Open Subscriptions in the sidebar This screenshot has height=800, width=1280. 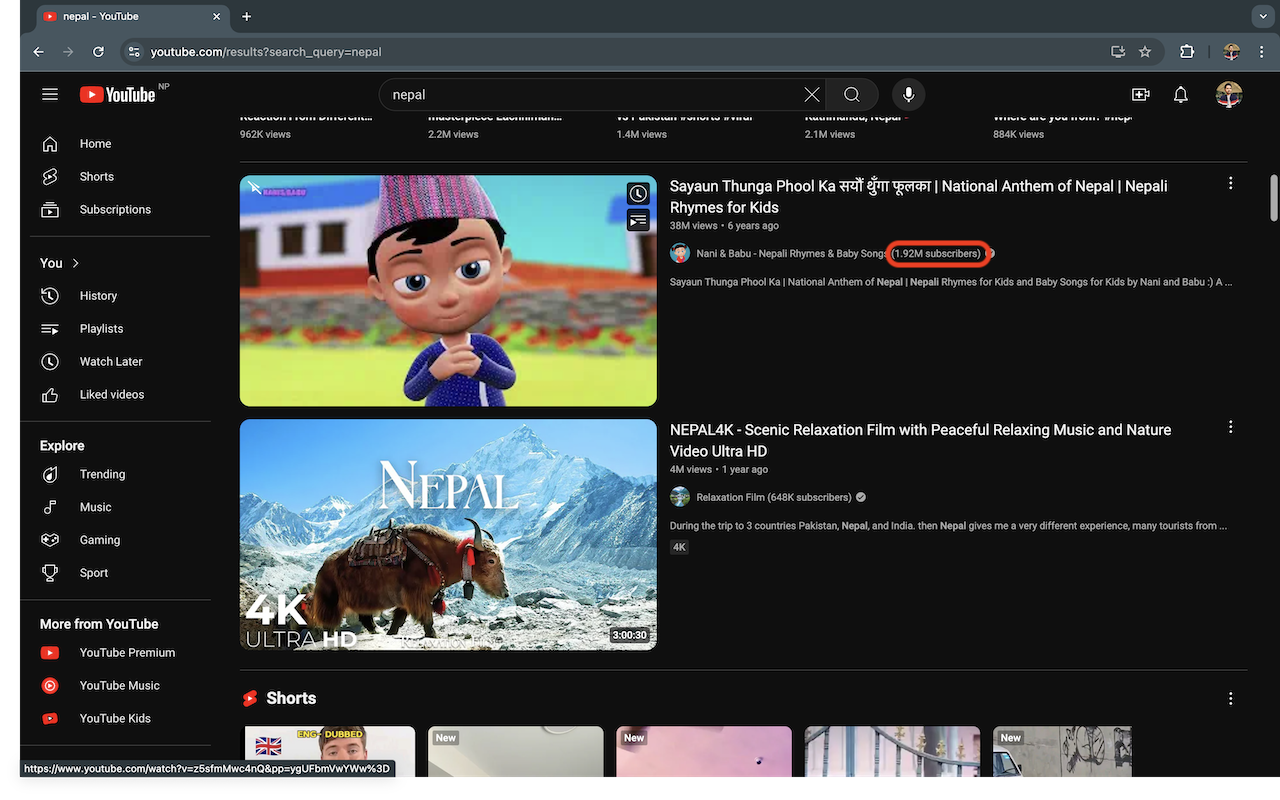(115, 209)
